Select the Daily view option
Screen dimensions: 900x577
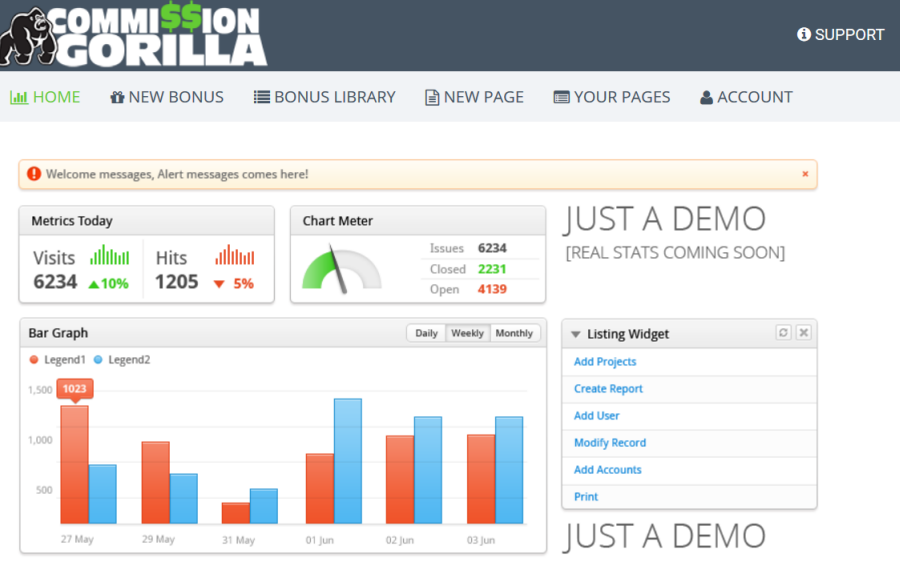[x=426, y=333]
